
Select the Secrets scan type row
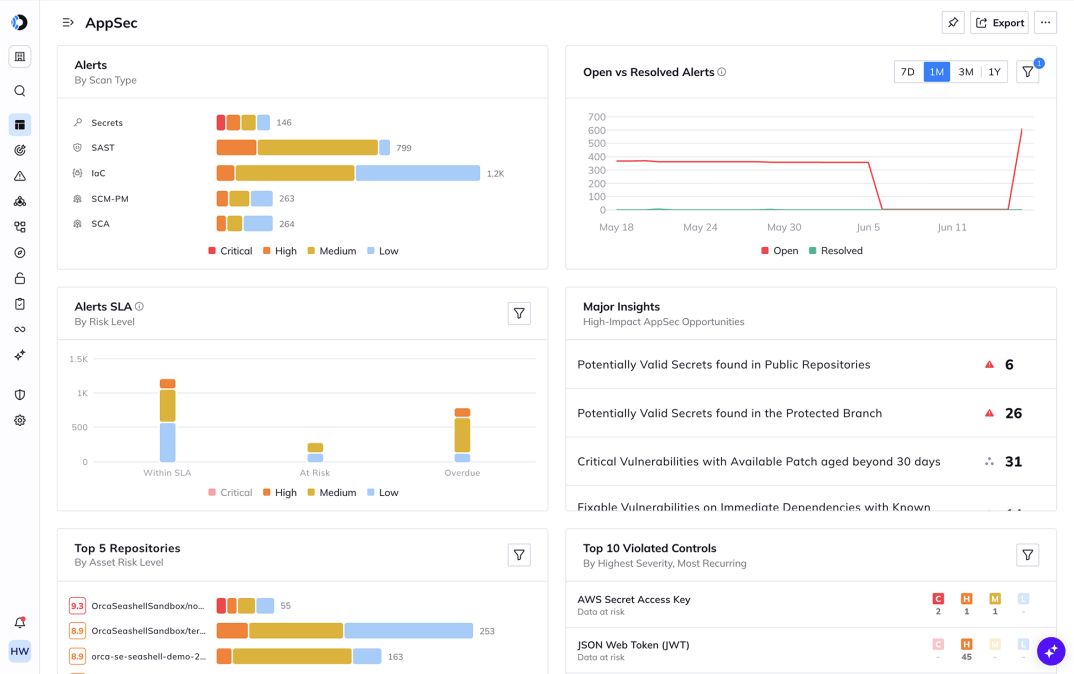pos(302,123)
